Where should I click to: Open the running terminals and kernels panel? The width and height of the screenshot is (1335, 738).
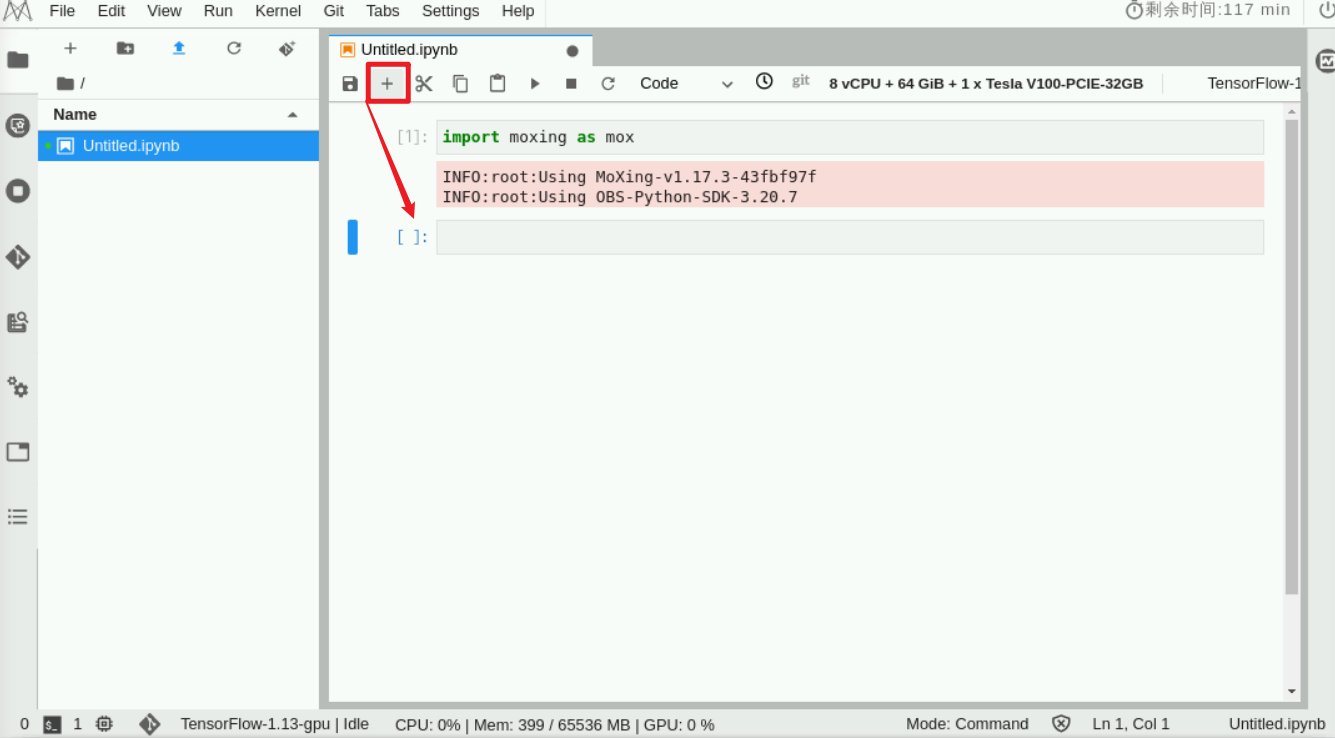pos(18,191)
